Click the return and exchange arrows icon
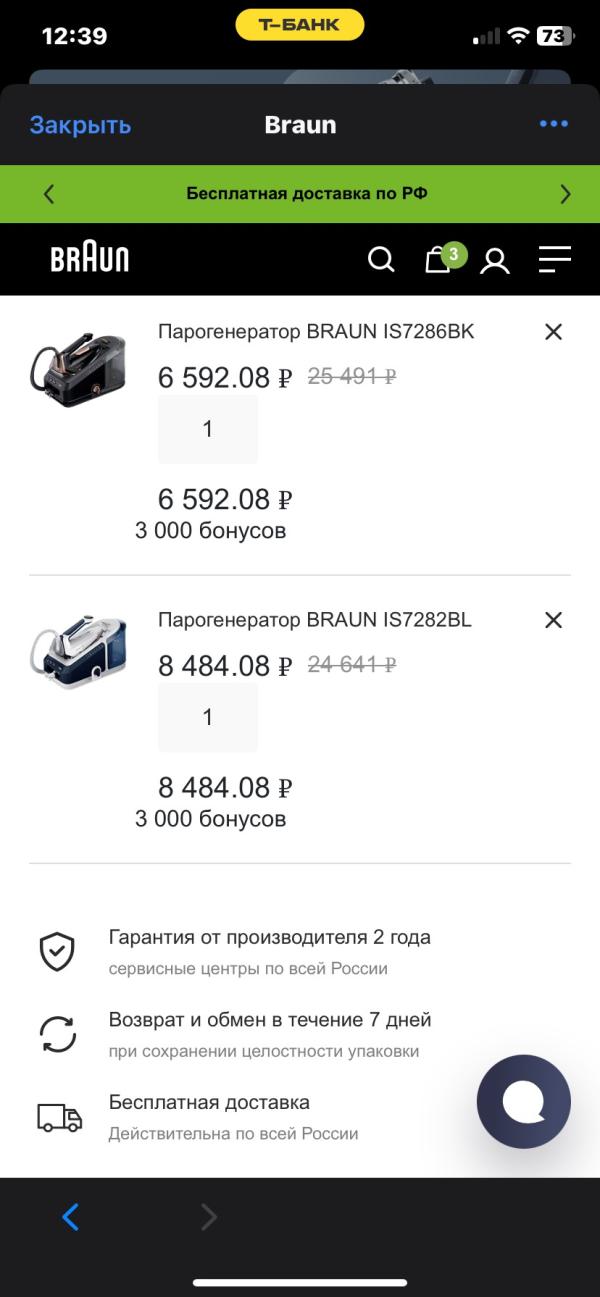The image size is (600, 1297). pos(57,1032)
